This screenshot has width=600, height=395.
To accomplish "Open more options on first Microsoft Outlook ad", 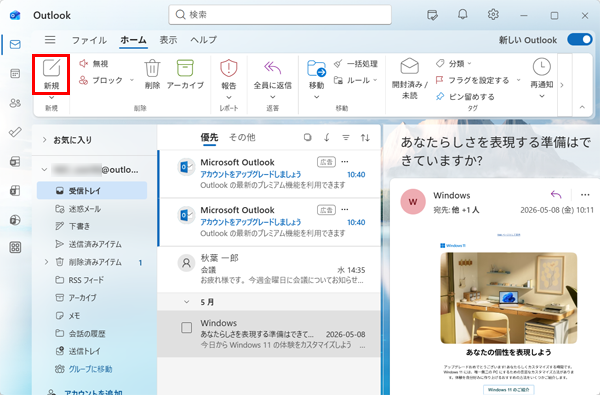I will click(x=345, y=162).
